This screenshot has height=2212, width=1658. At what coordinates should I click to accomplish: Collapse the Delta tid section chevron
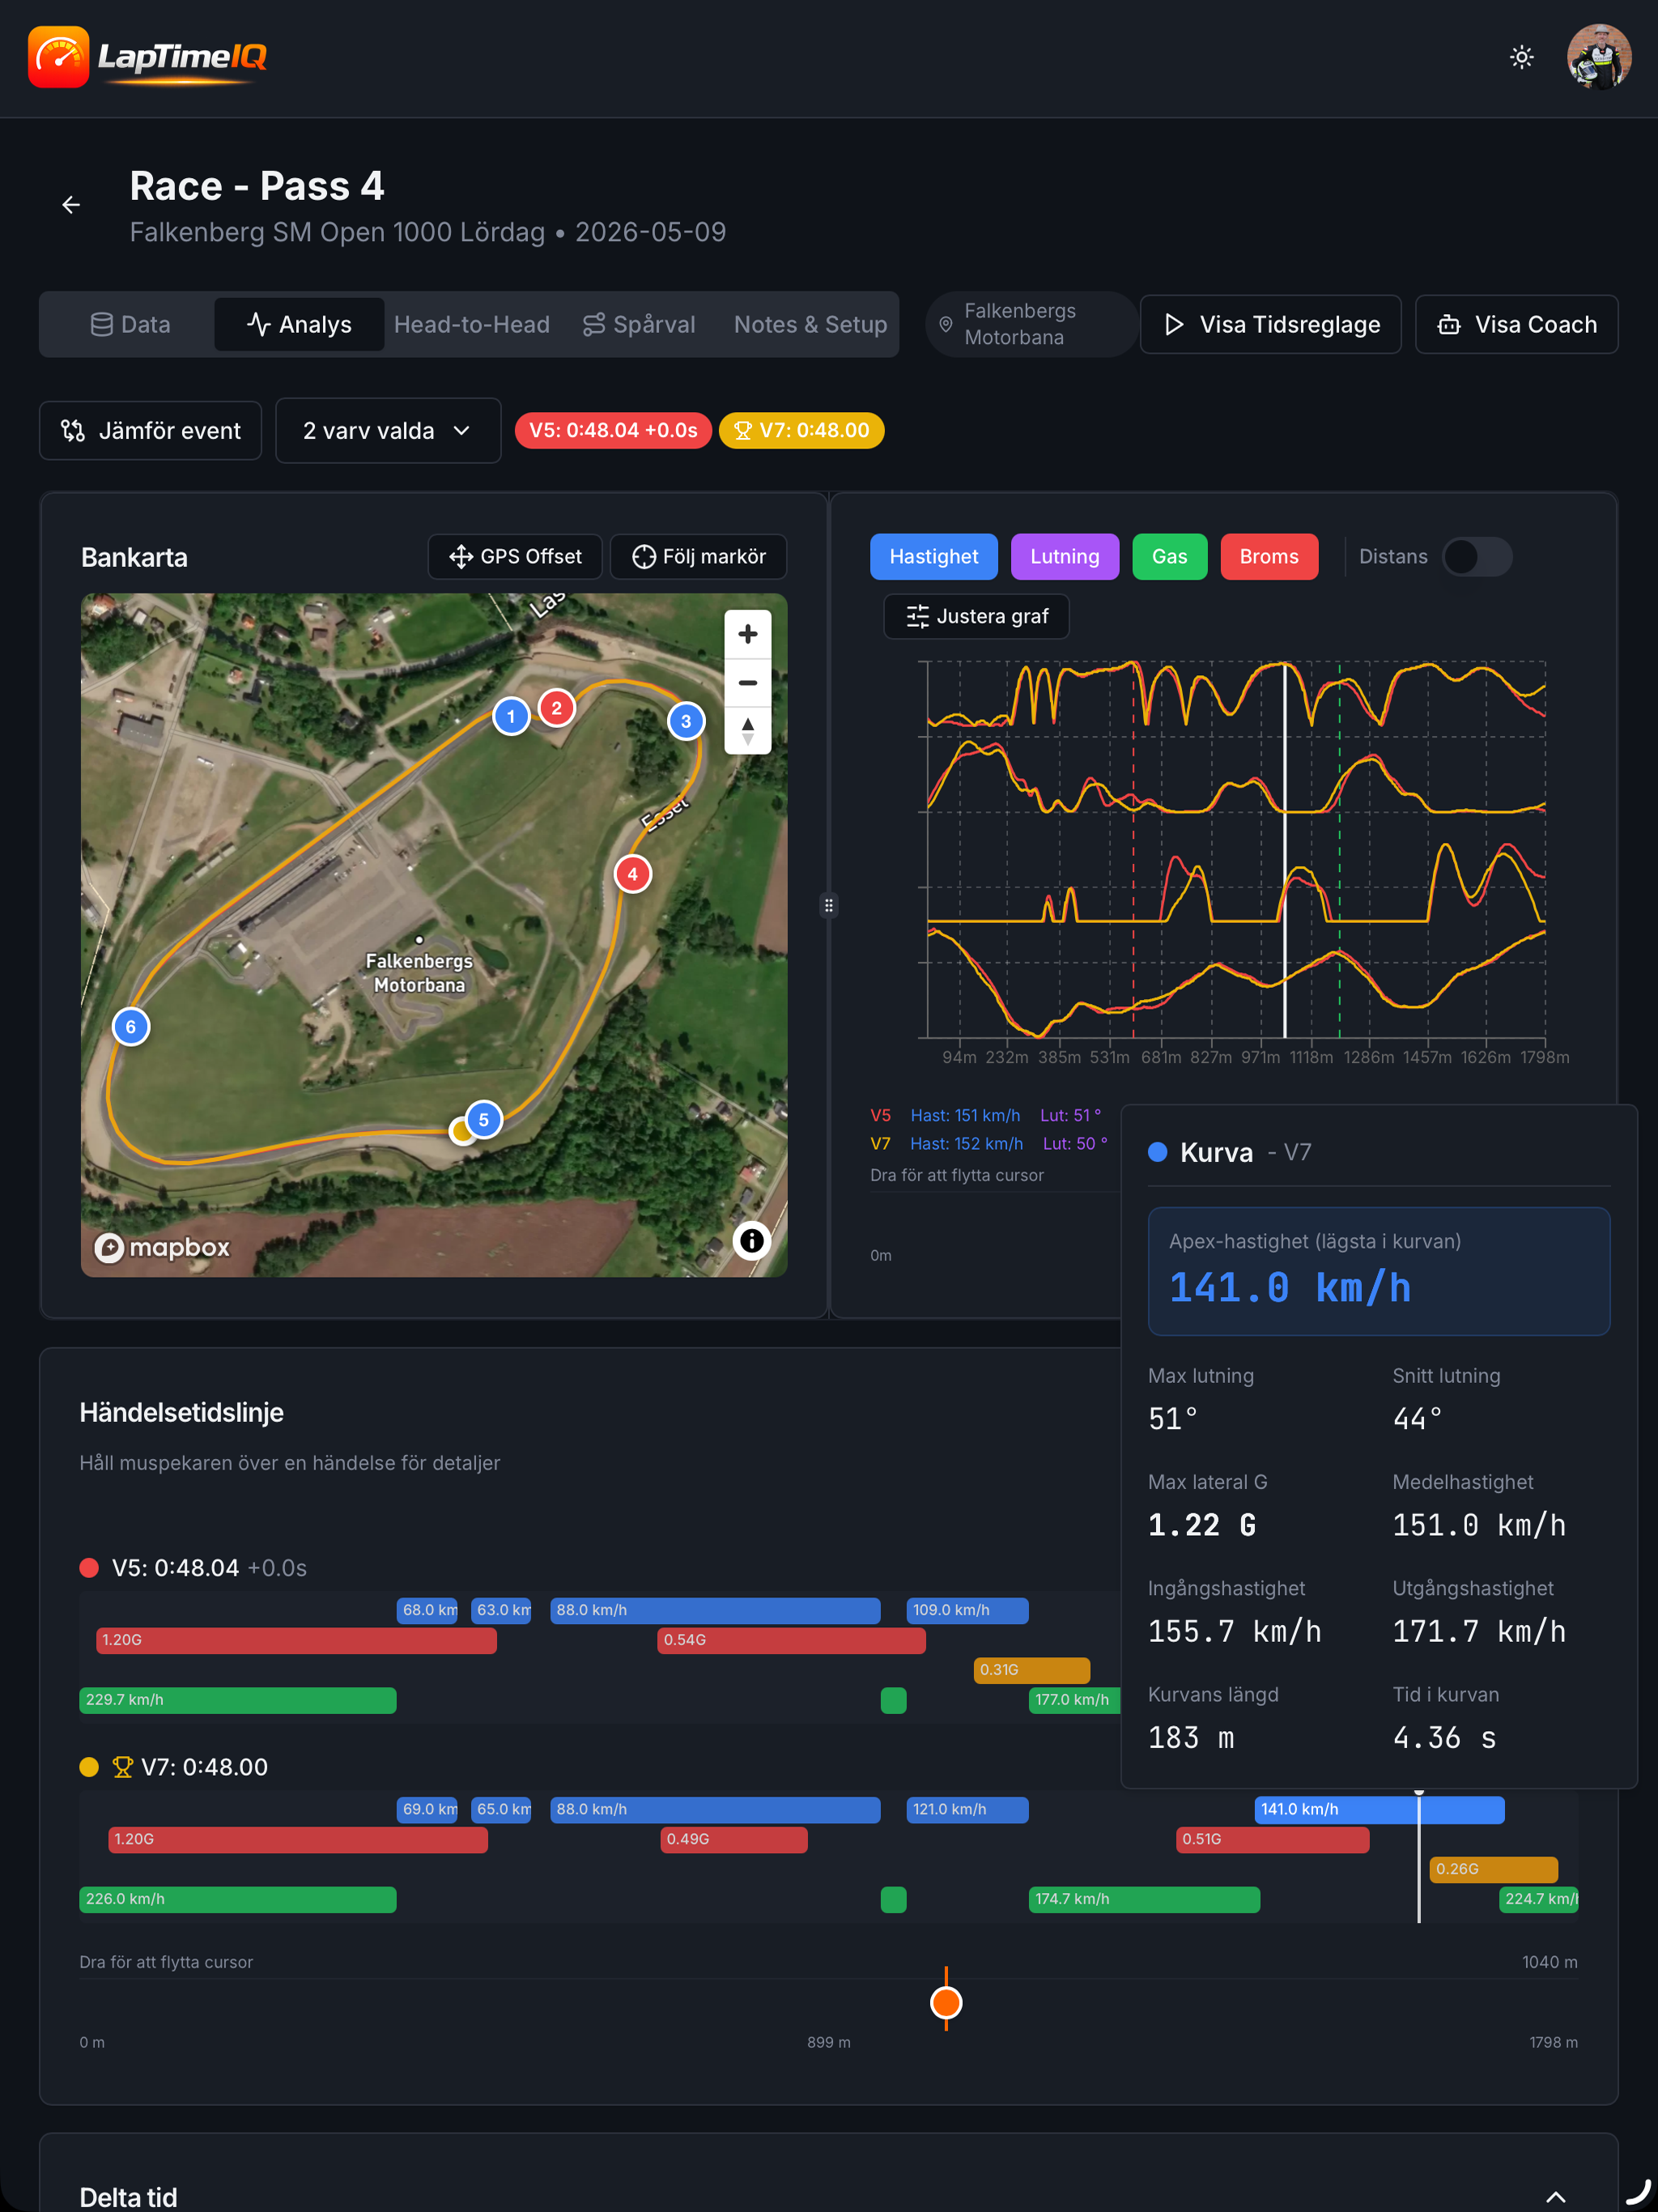(x=1555, y=2196)
